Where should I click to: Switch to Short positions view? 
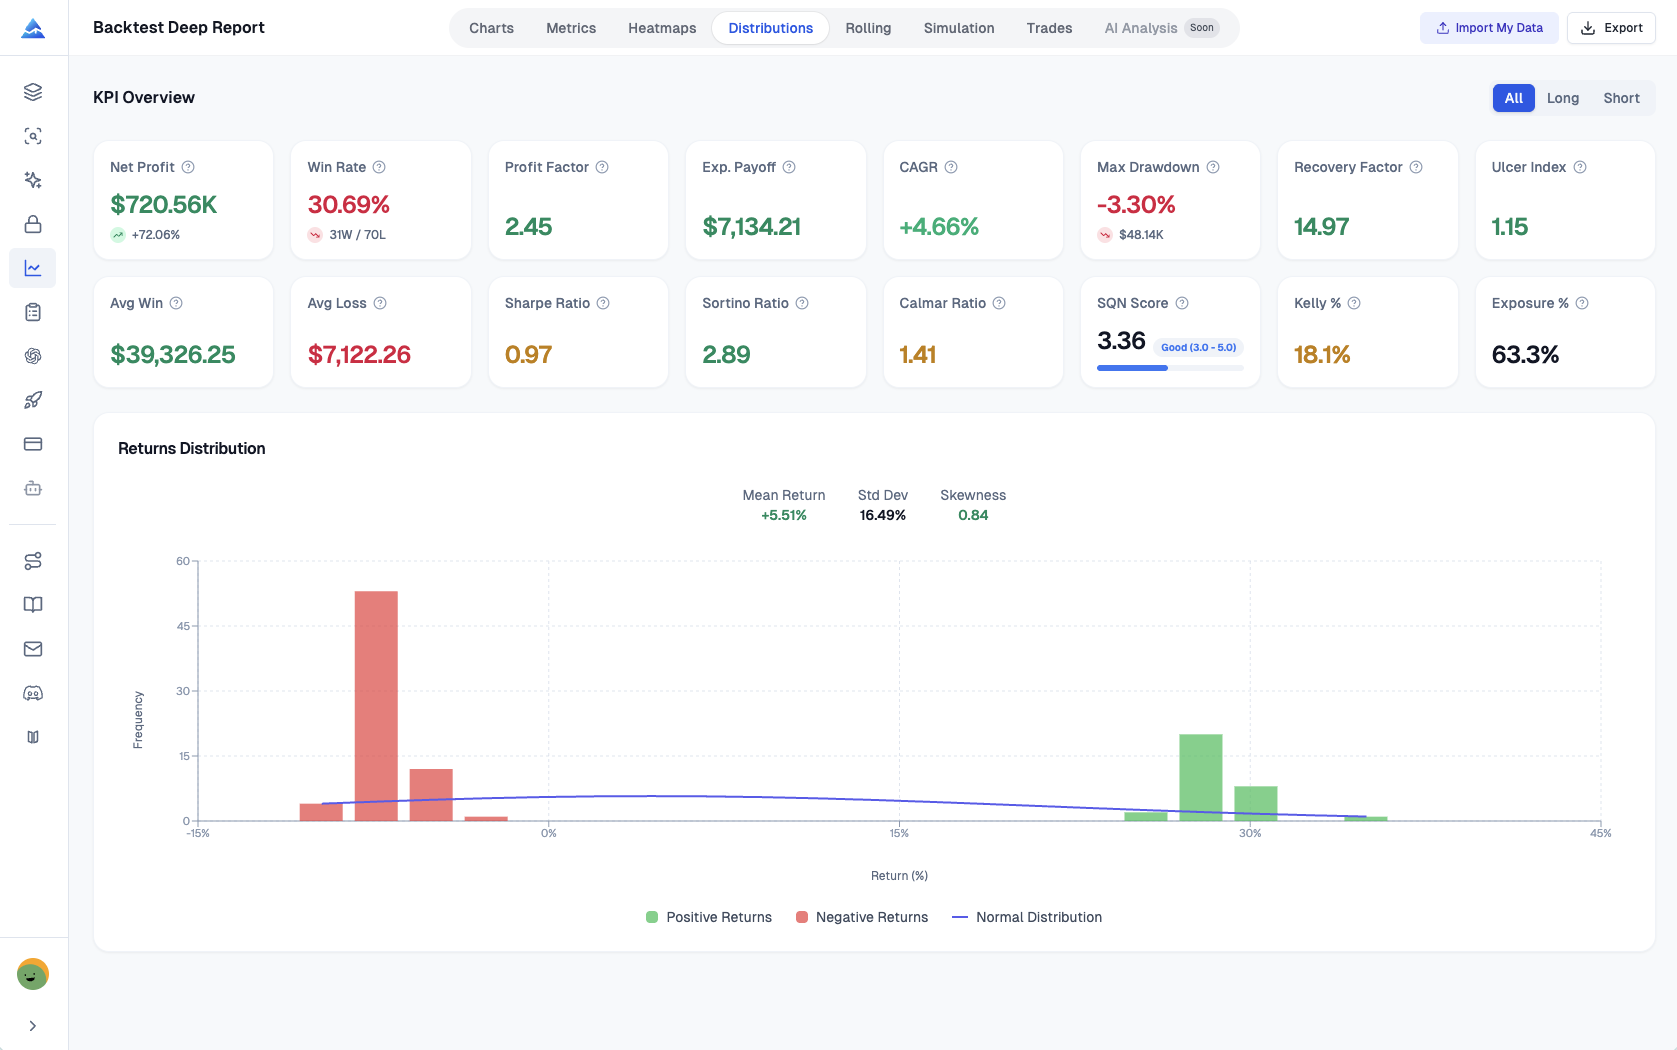click(x=1620, y=97)
